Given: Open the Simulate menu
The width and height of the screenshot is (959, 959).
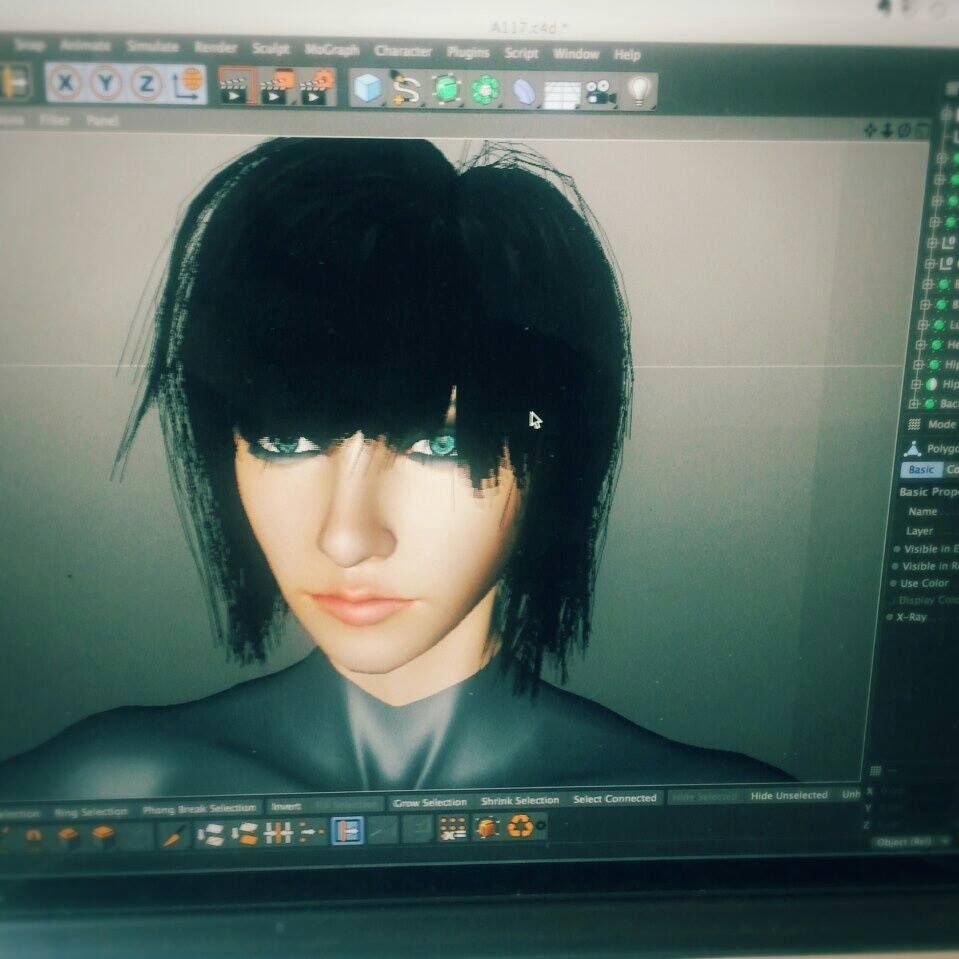Looking at the screenshot, I should [x=152, y=46].
